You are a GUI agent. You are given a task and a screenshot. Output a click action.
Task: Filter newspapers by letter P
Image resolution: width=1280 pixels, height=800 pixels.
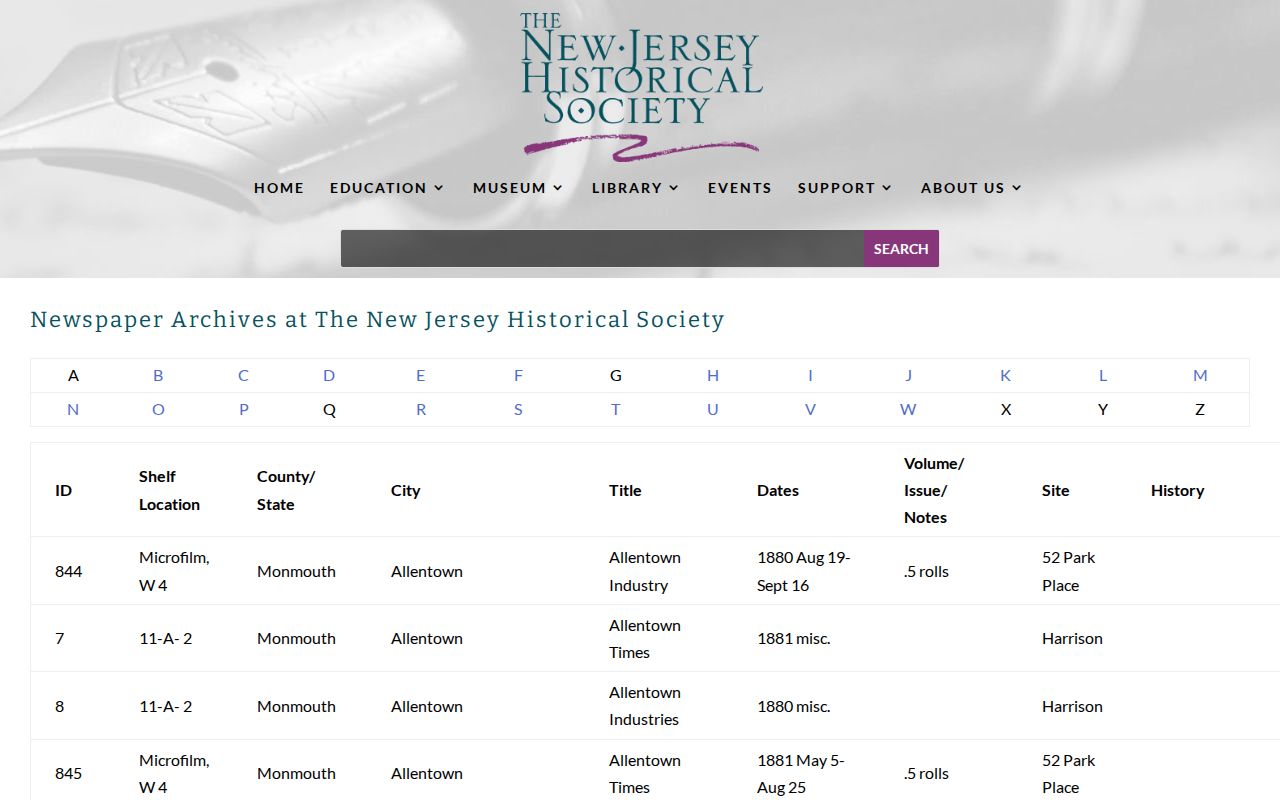243,410
